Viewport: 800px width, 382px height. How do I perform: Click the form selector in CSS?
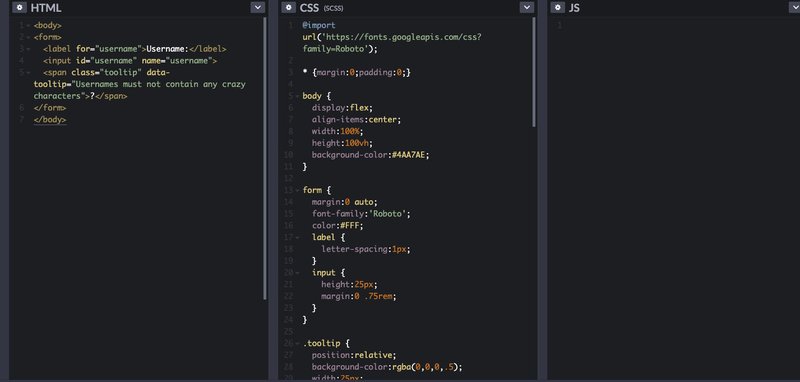point(312,190)
